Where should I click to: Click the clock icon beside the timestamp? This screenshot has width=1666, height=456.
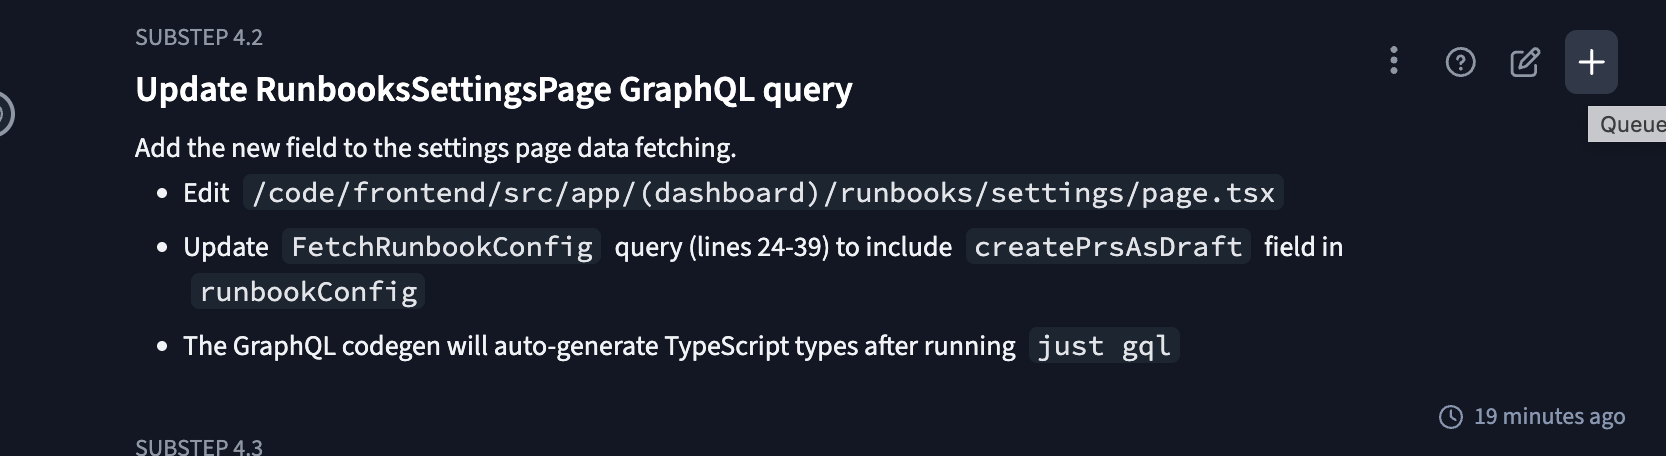coord(1450,417)
